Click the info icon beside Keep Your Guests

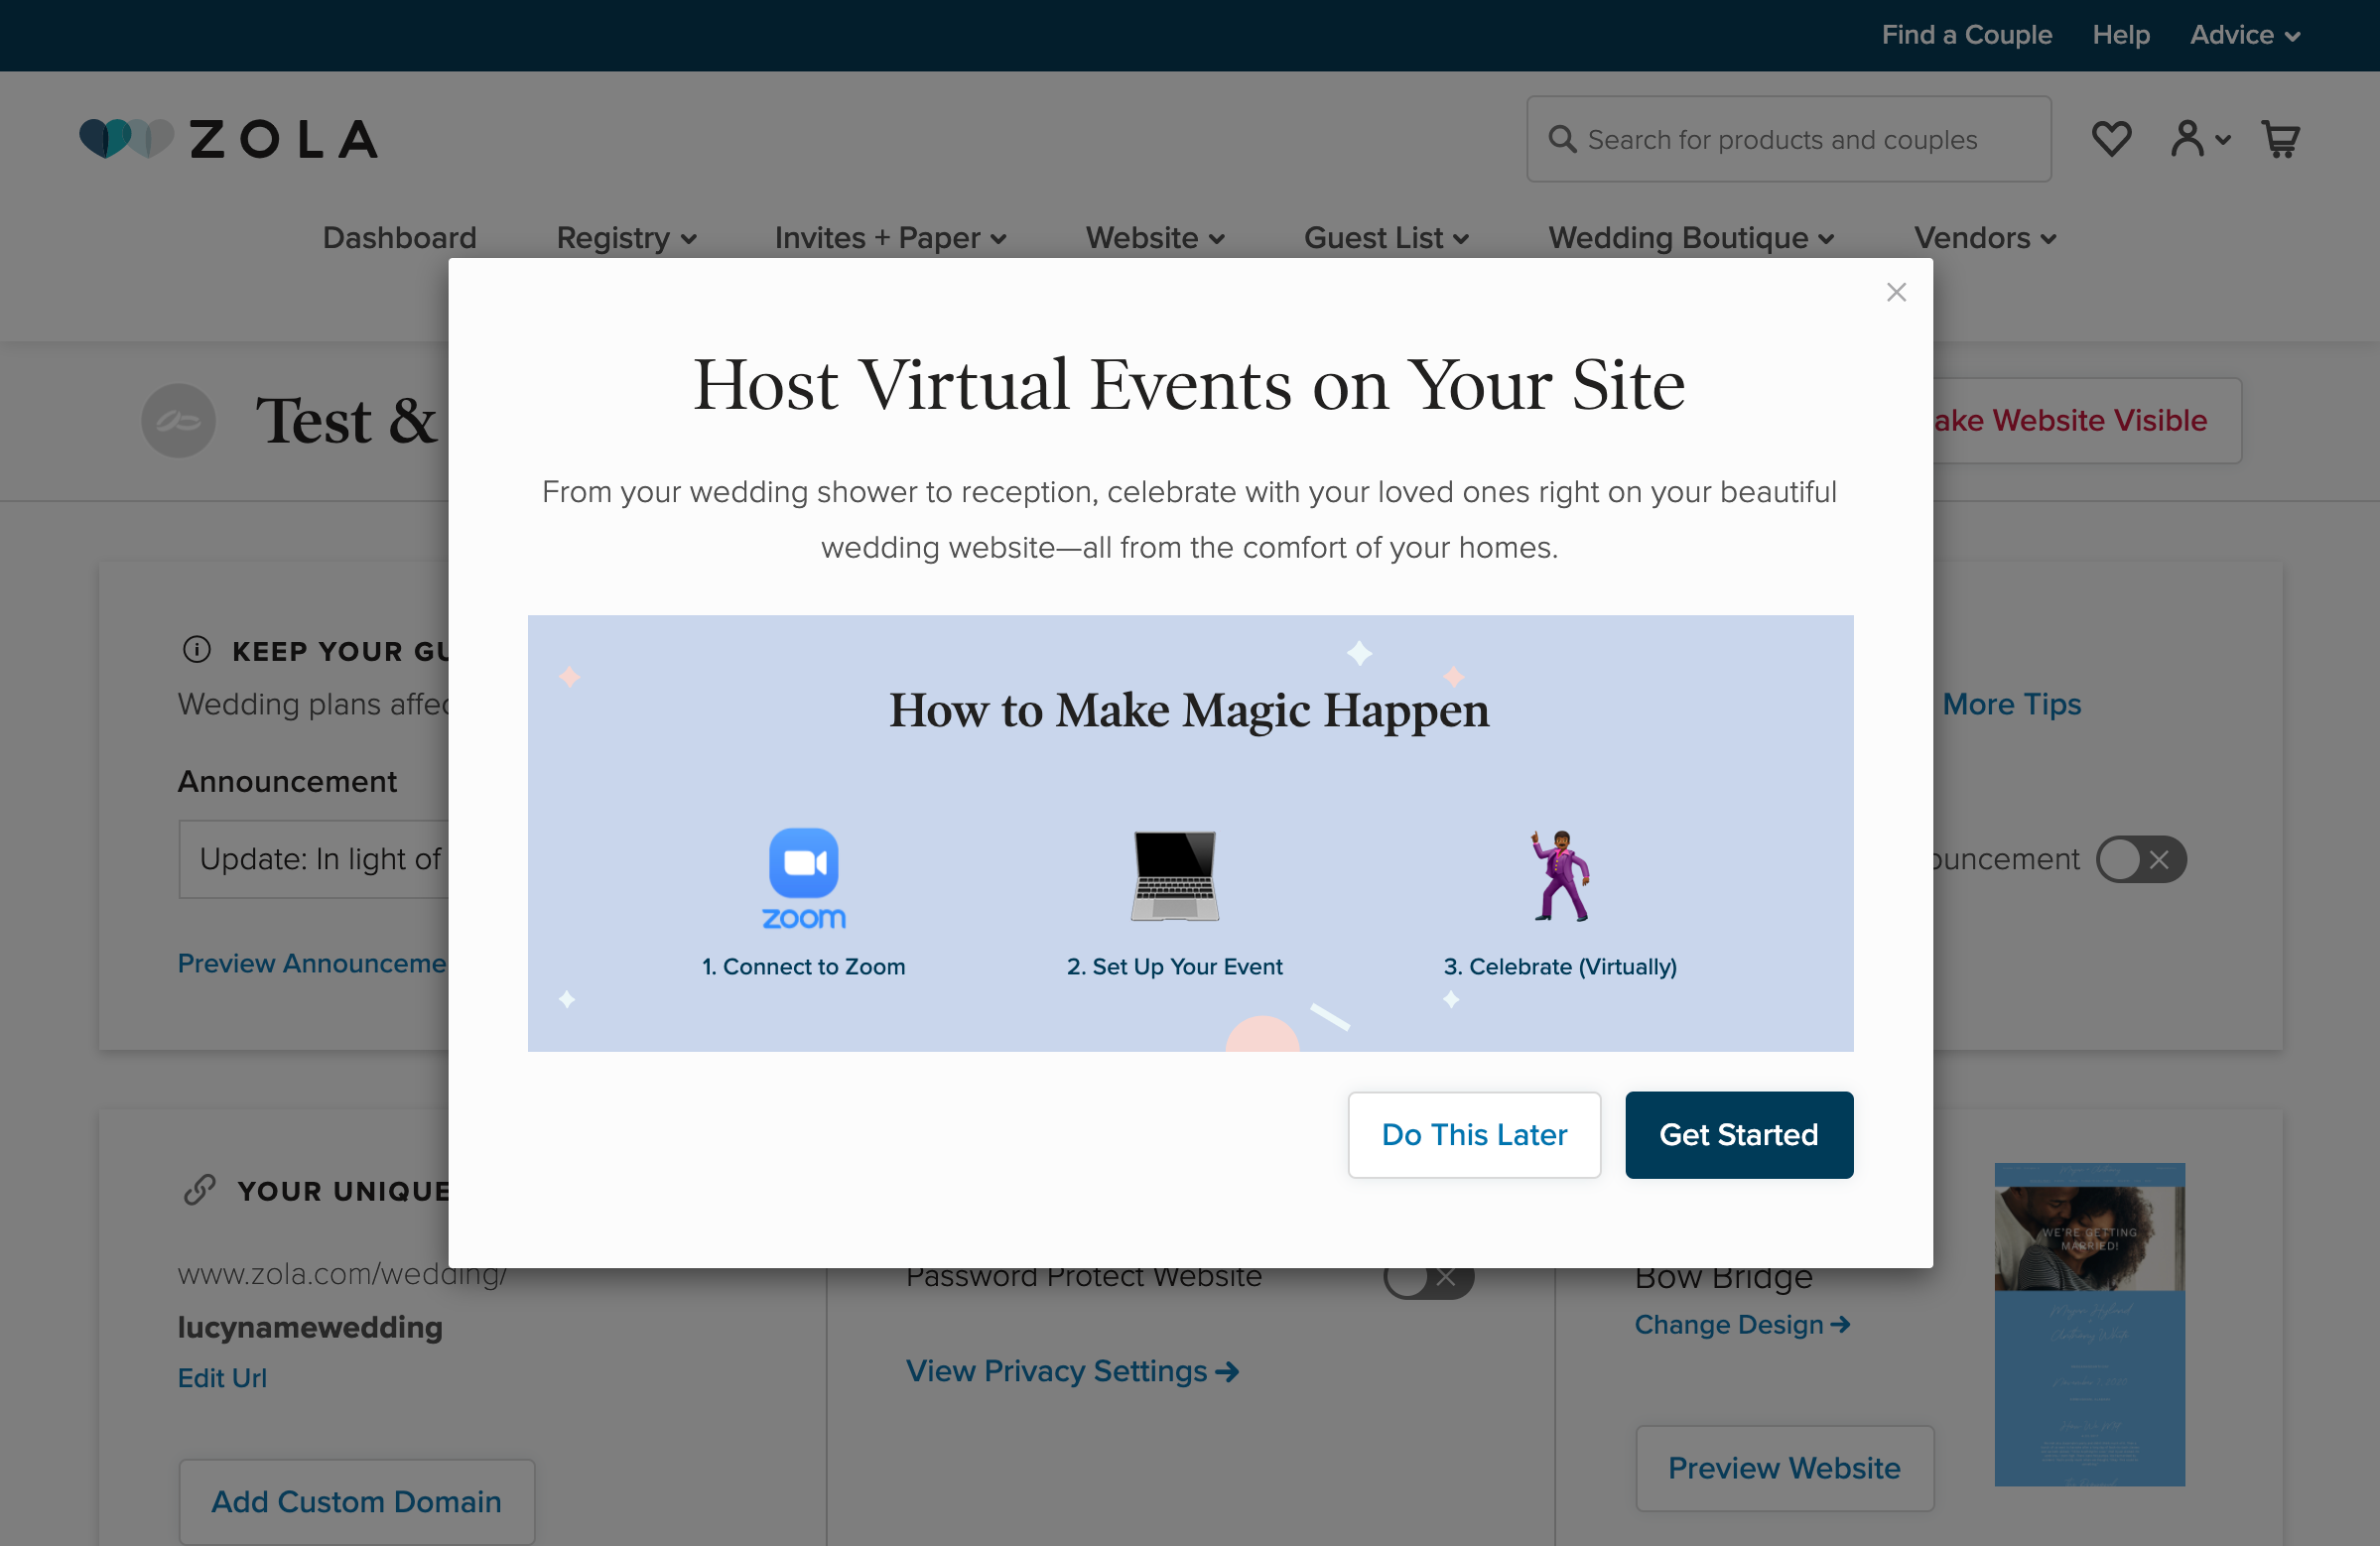pyautogui.click(x=197, y=650)
